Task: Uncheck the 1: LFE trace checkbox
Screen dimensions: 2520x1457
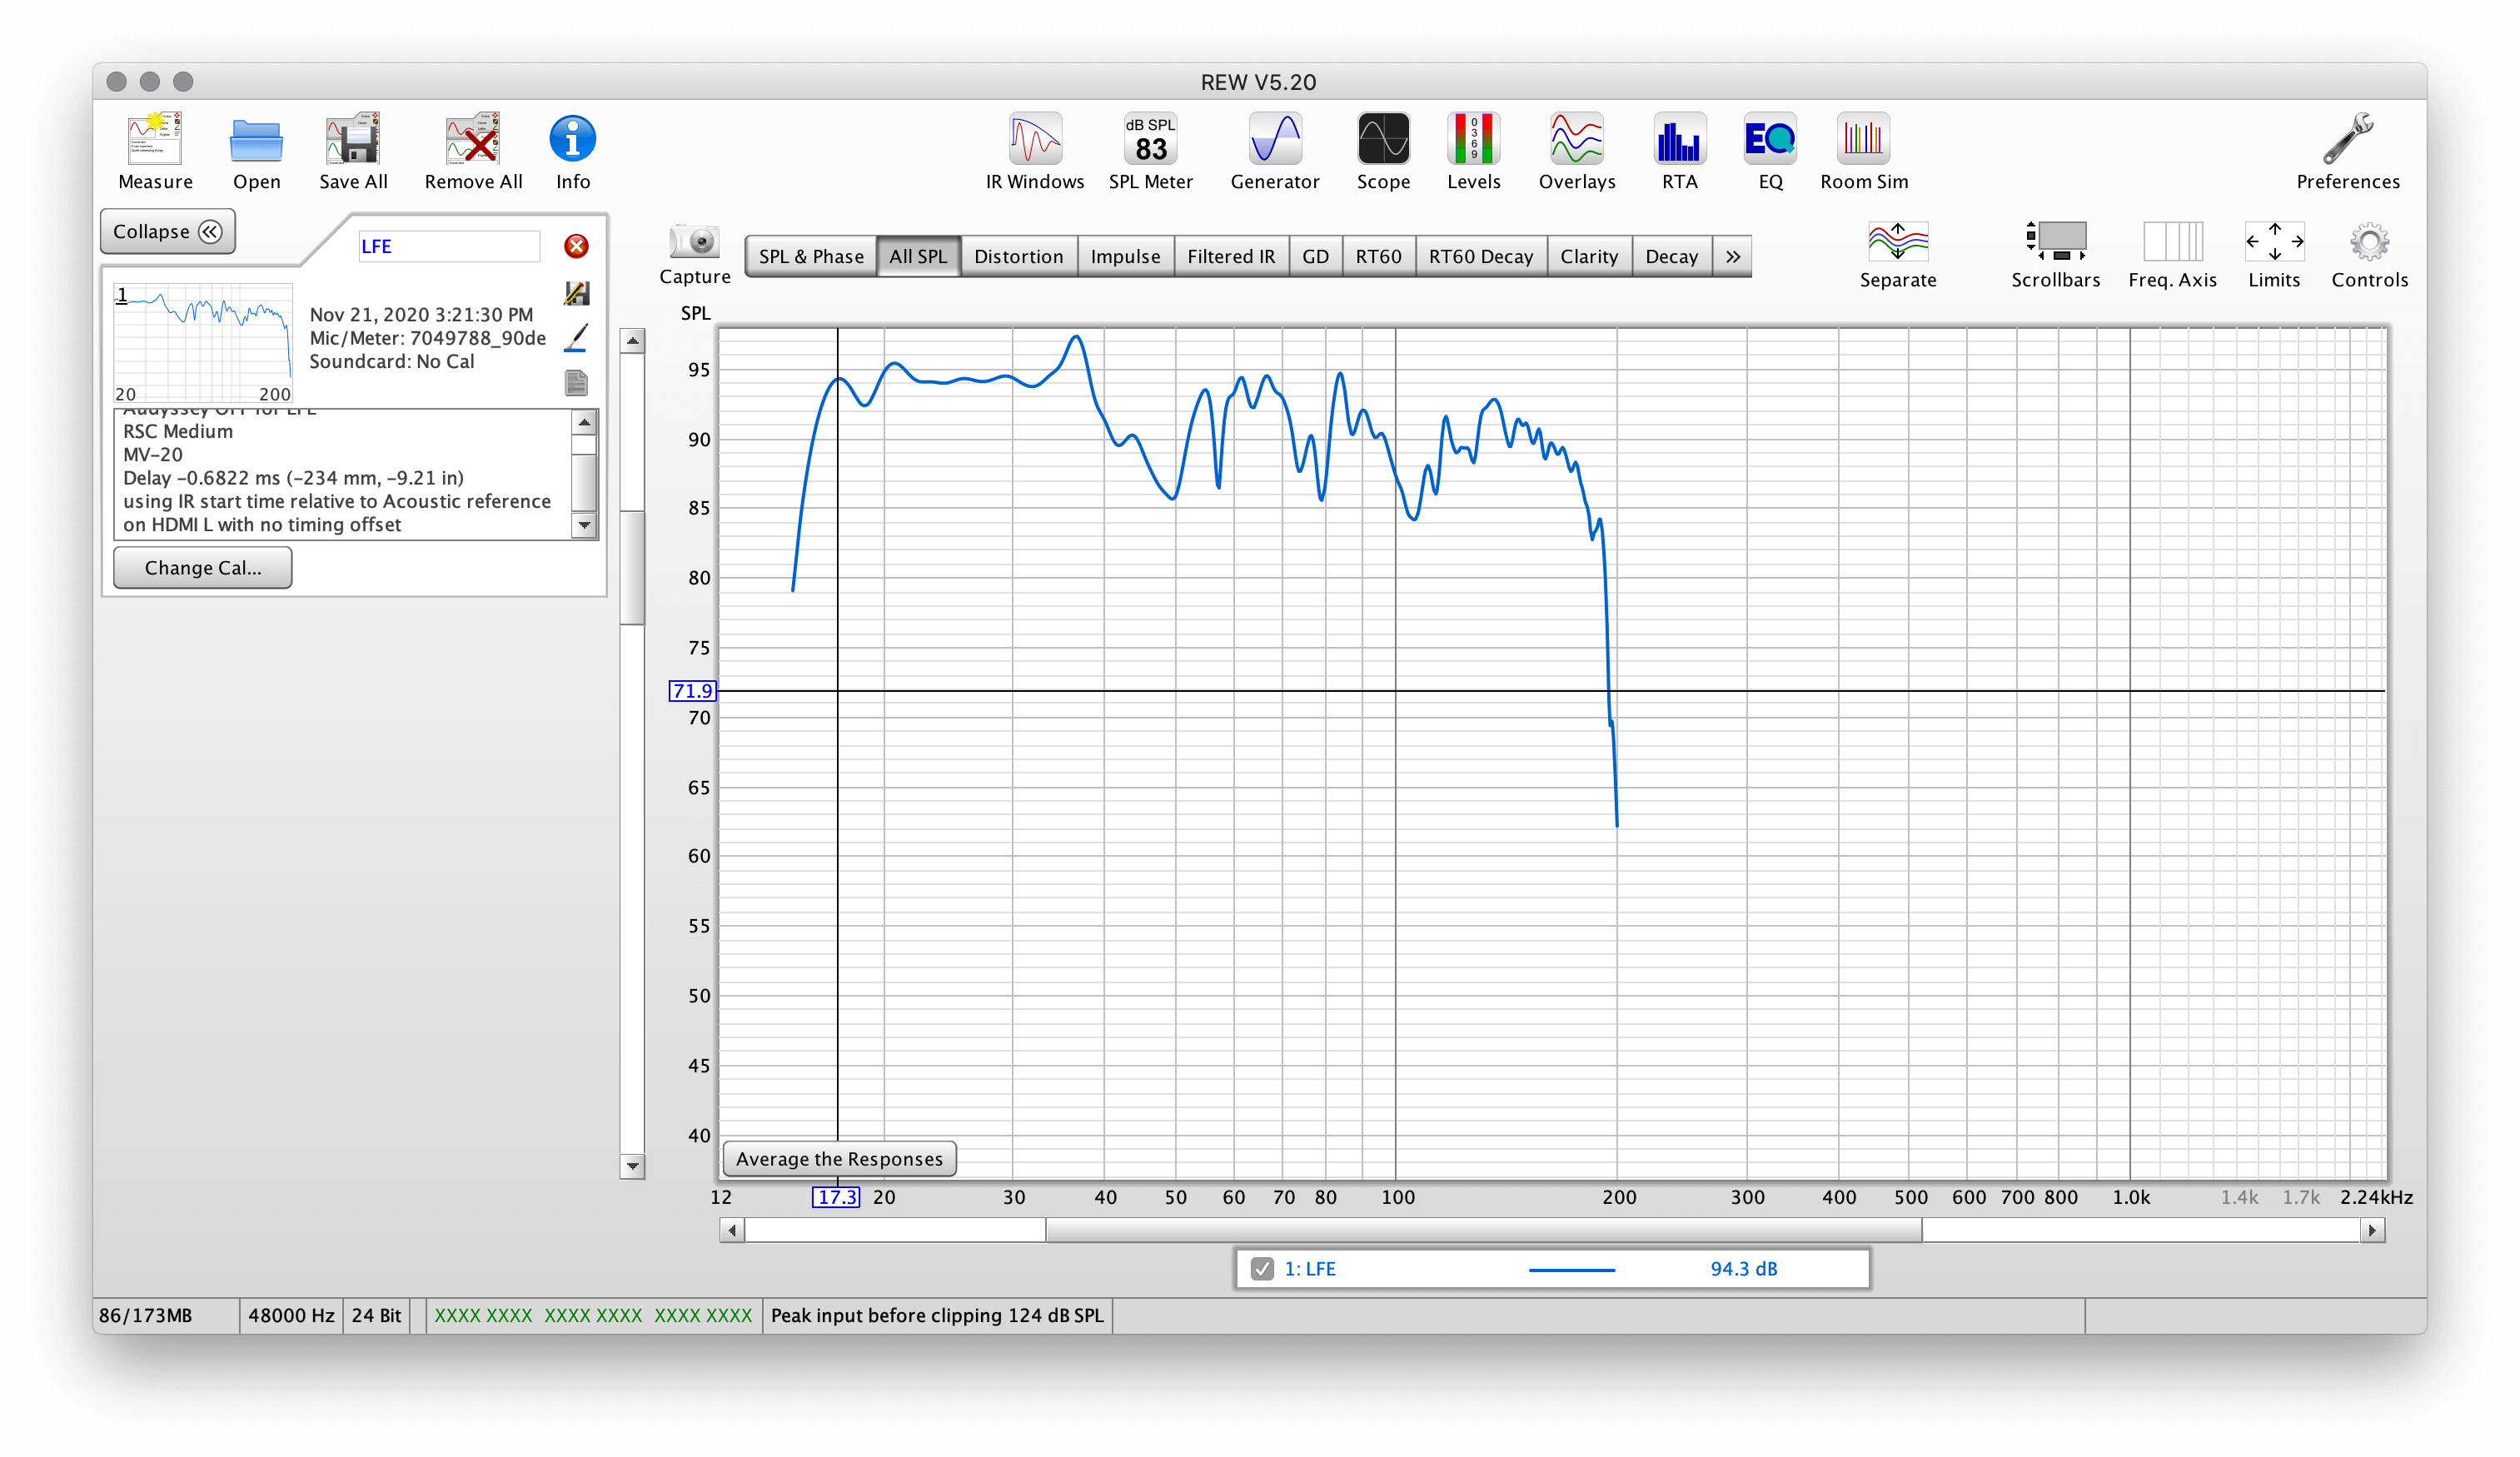Action: point(1262,1268)
